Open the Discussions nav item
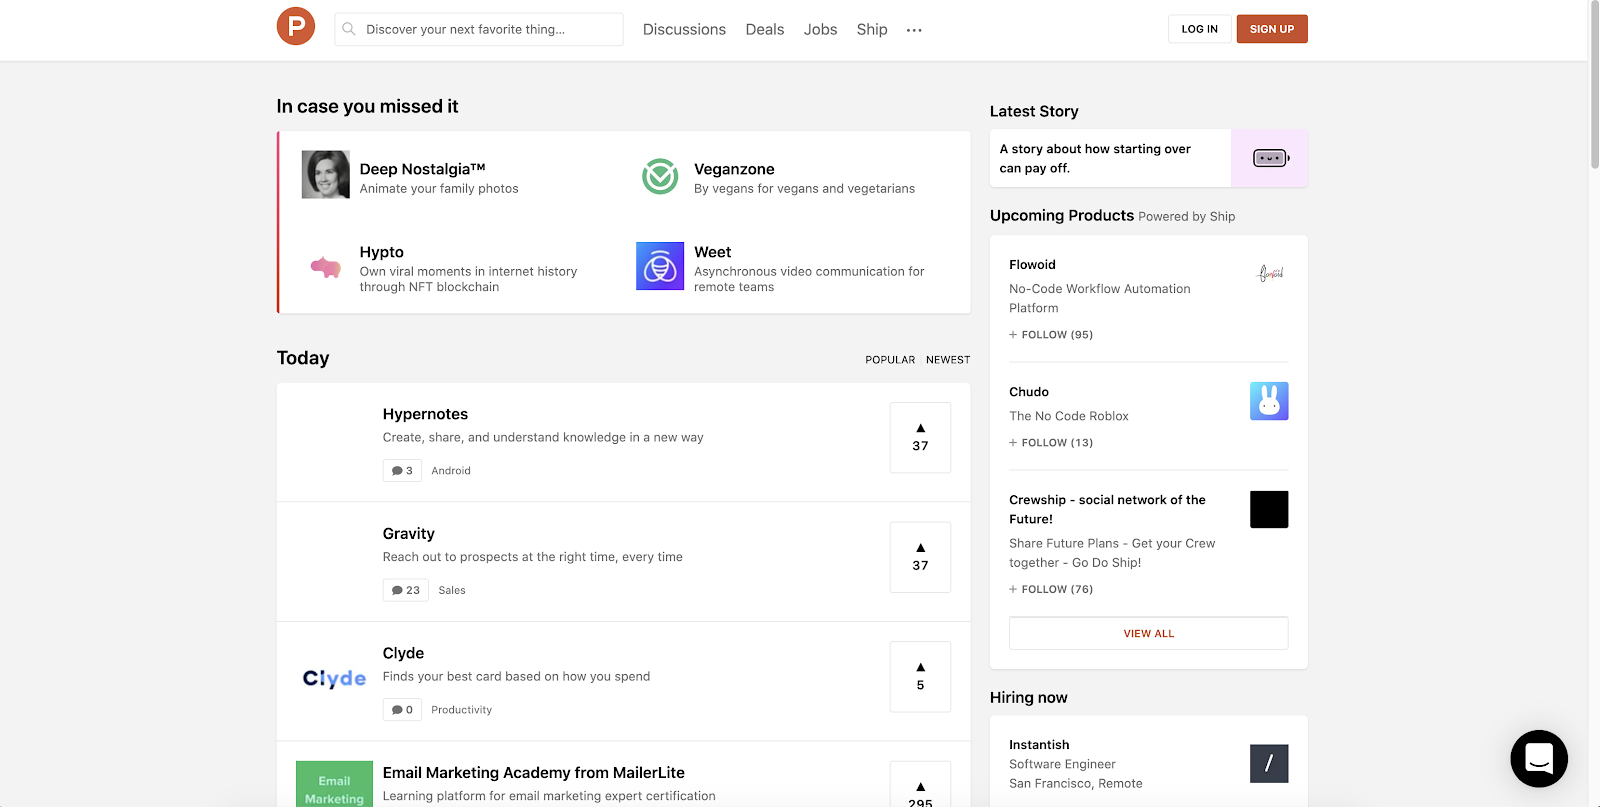The height and width of the screenshot is (807, 1600). (684, 30)
